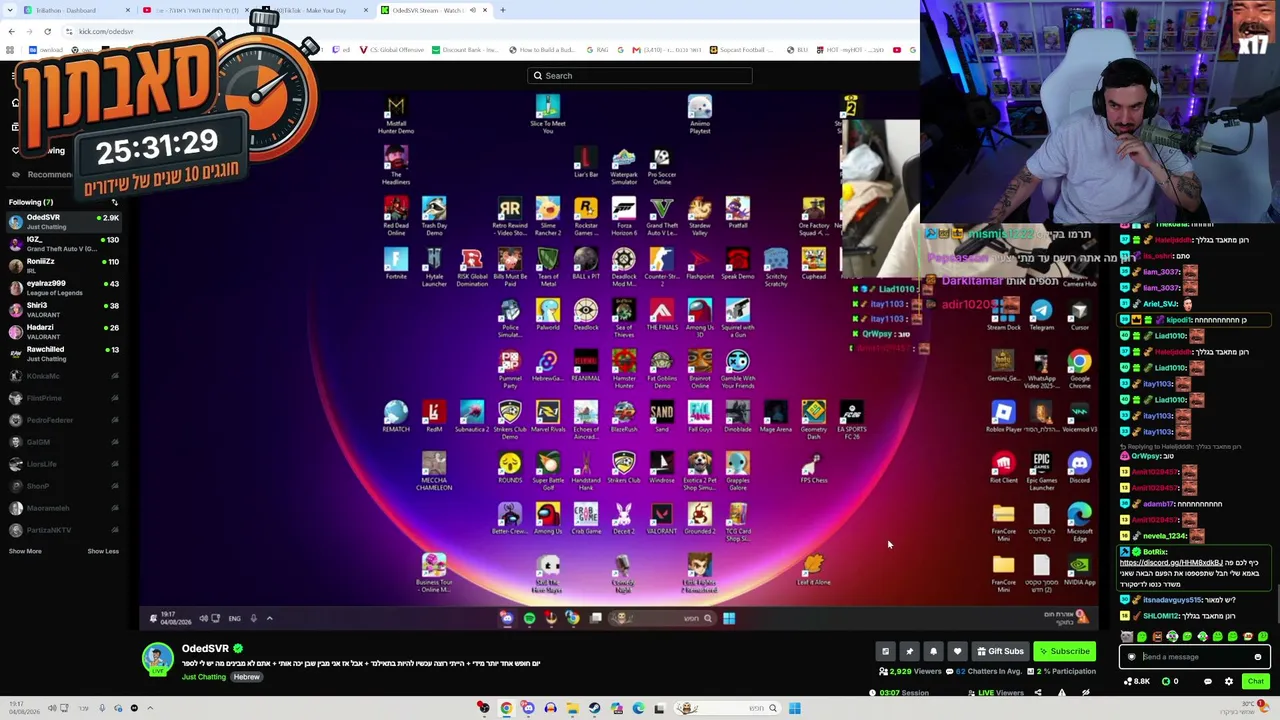Open the FPS Chess shortcut

tap(814, 468)
